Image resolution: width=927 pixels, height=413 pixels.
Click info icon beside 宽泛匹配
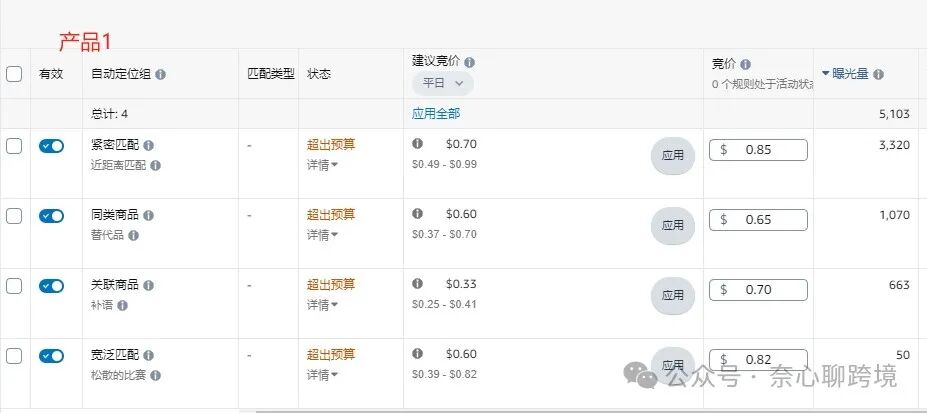coord(148,356)
